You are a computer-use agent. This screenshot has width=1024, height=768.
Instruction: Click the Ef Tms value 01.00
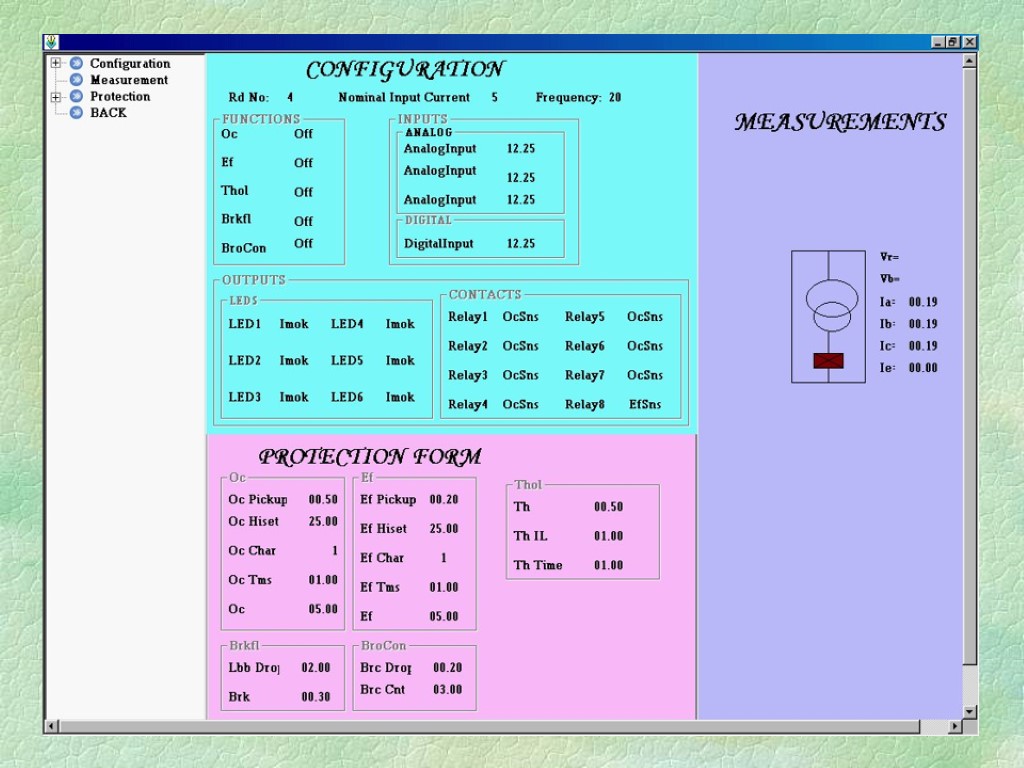pos(443,587)
